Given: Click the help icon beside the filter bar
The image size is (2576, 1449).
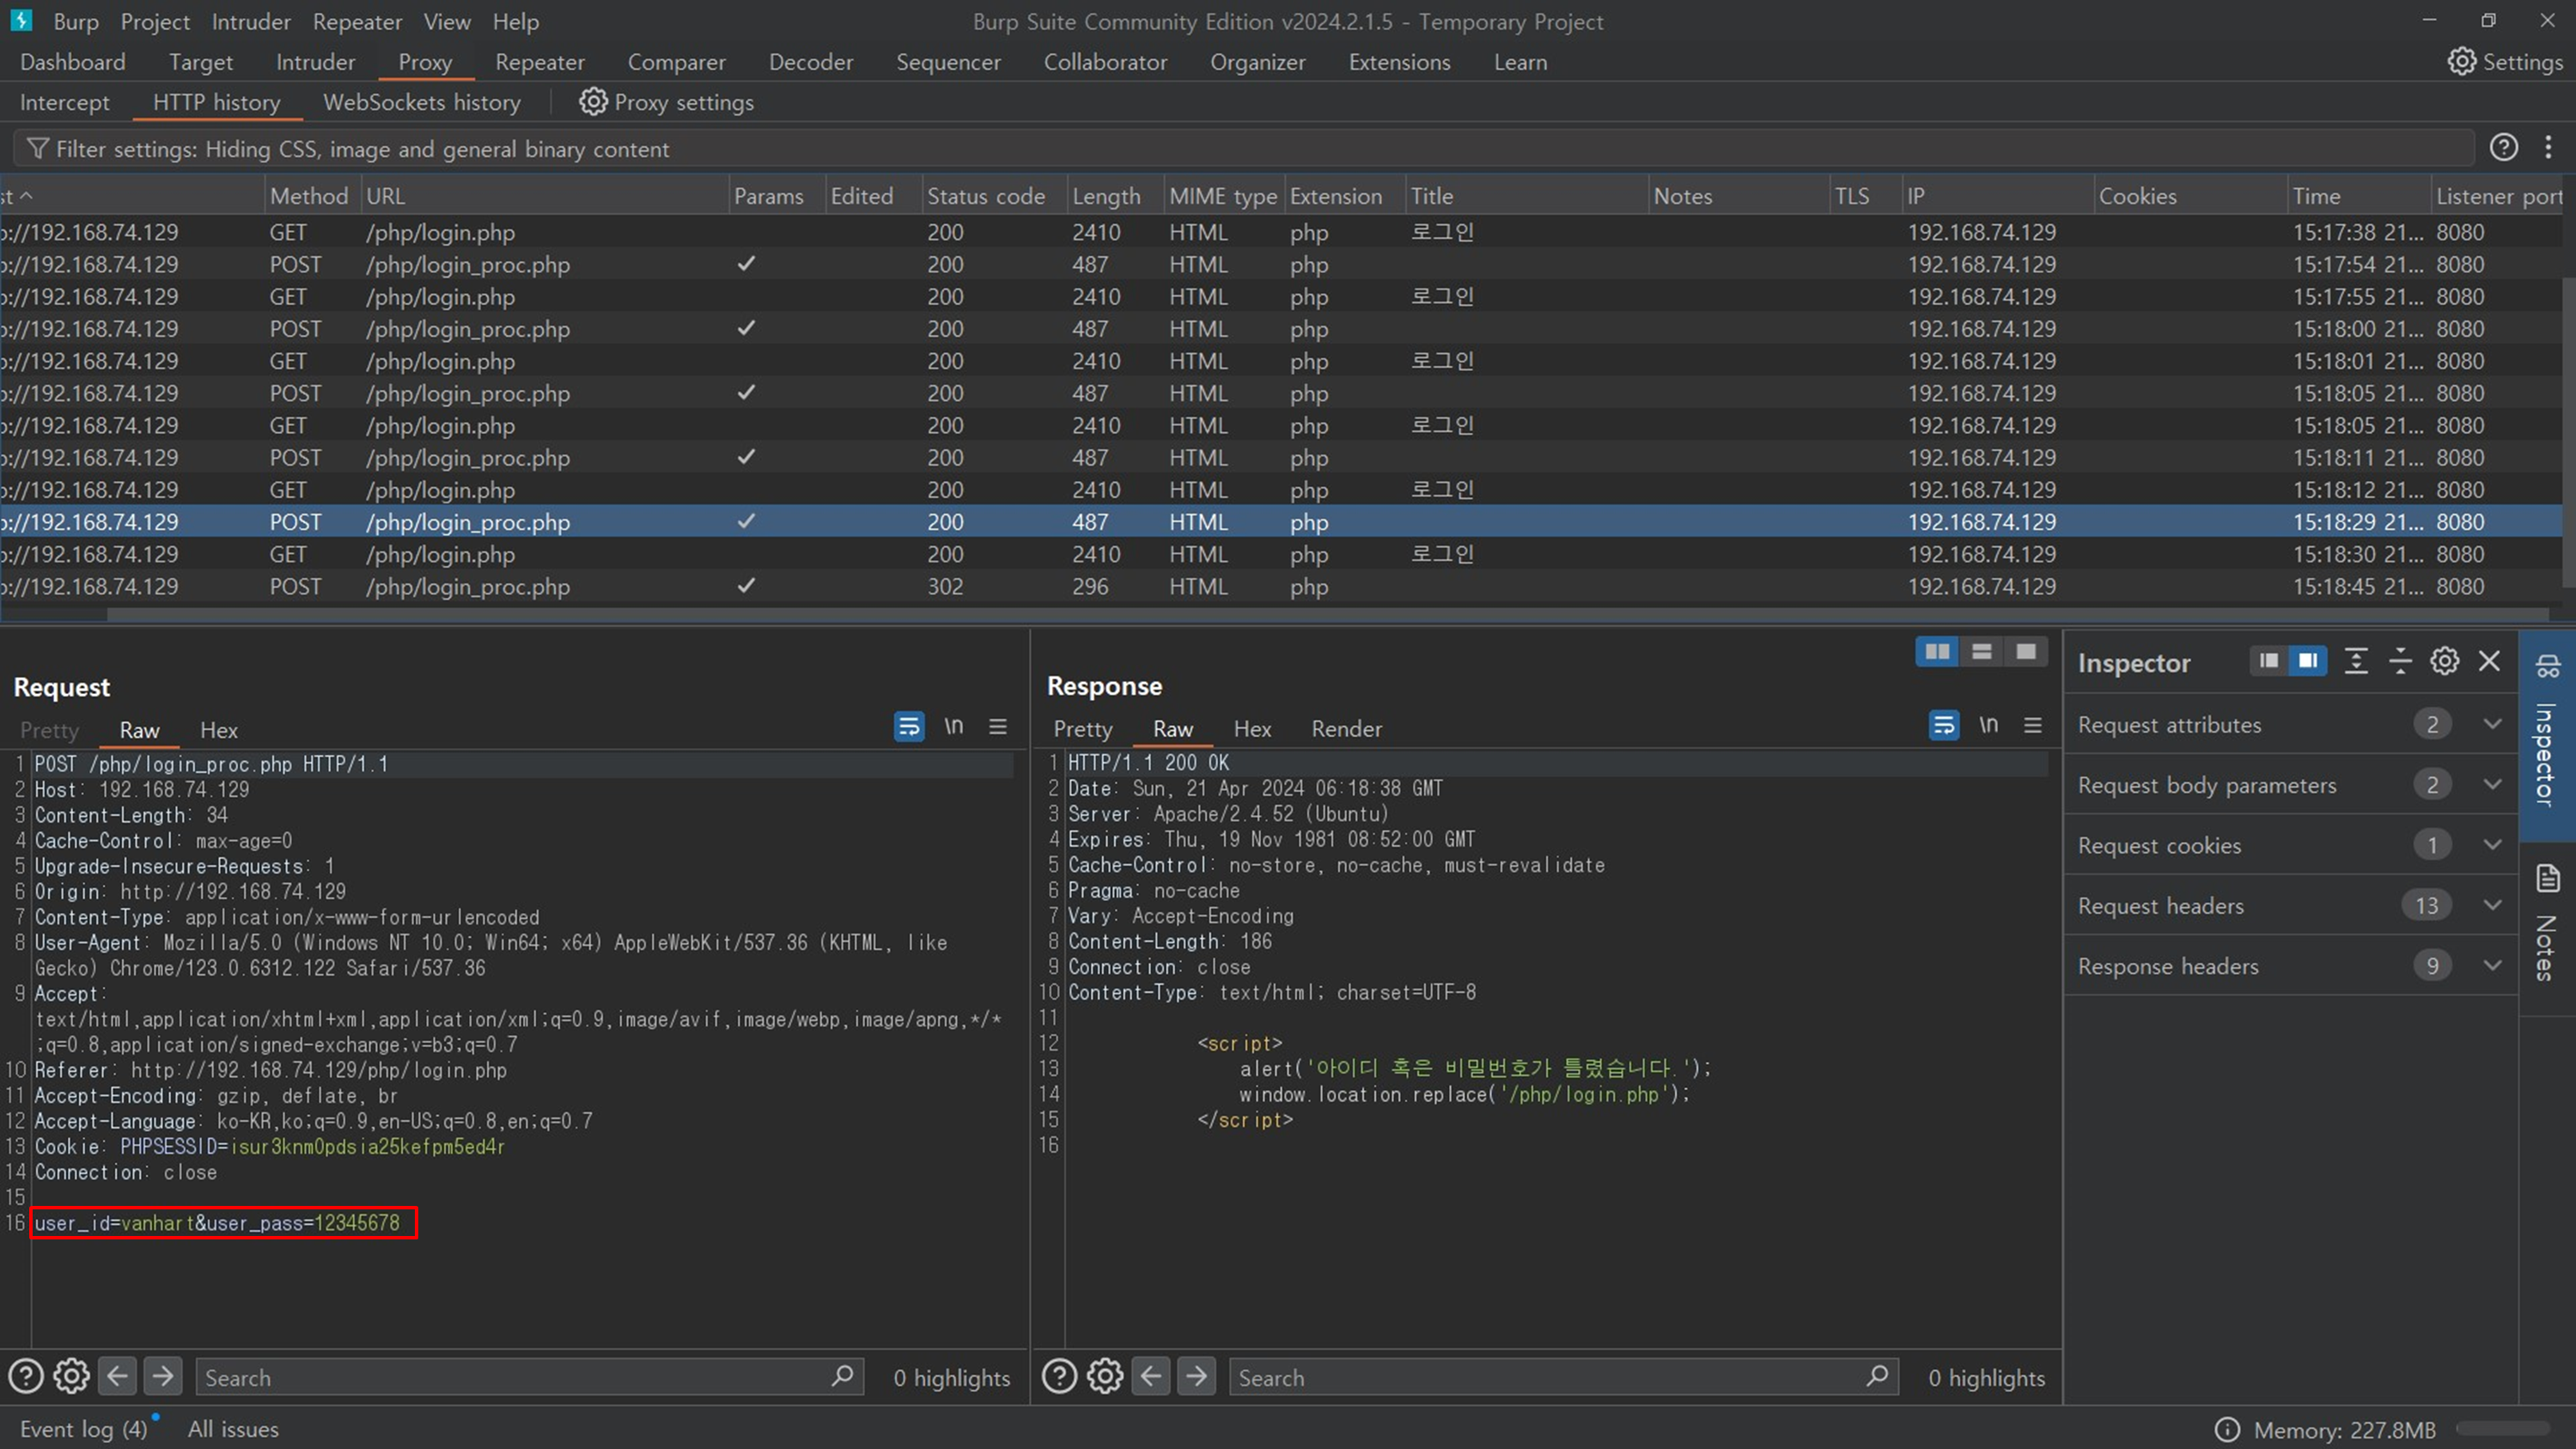Looking at the screenshot, I should click(x=2503, y=148).
